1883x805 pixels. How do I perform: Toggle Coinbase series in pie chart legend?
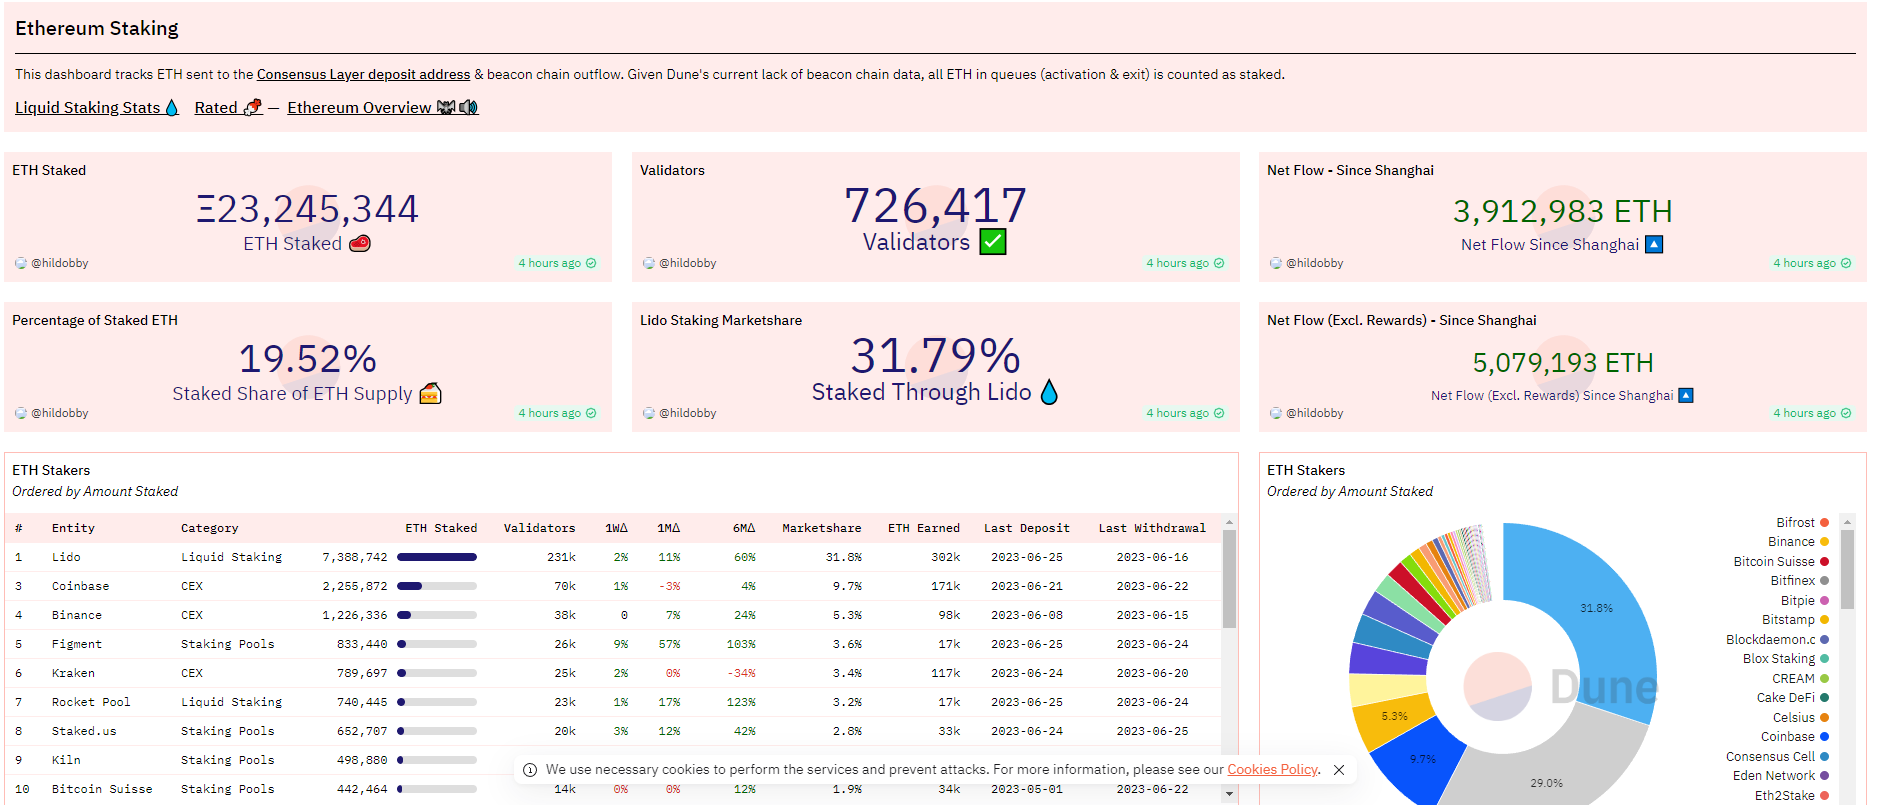point(1788,737)
